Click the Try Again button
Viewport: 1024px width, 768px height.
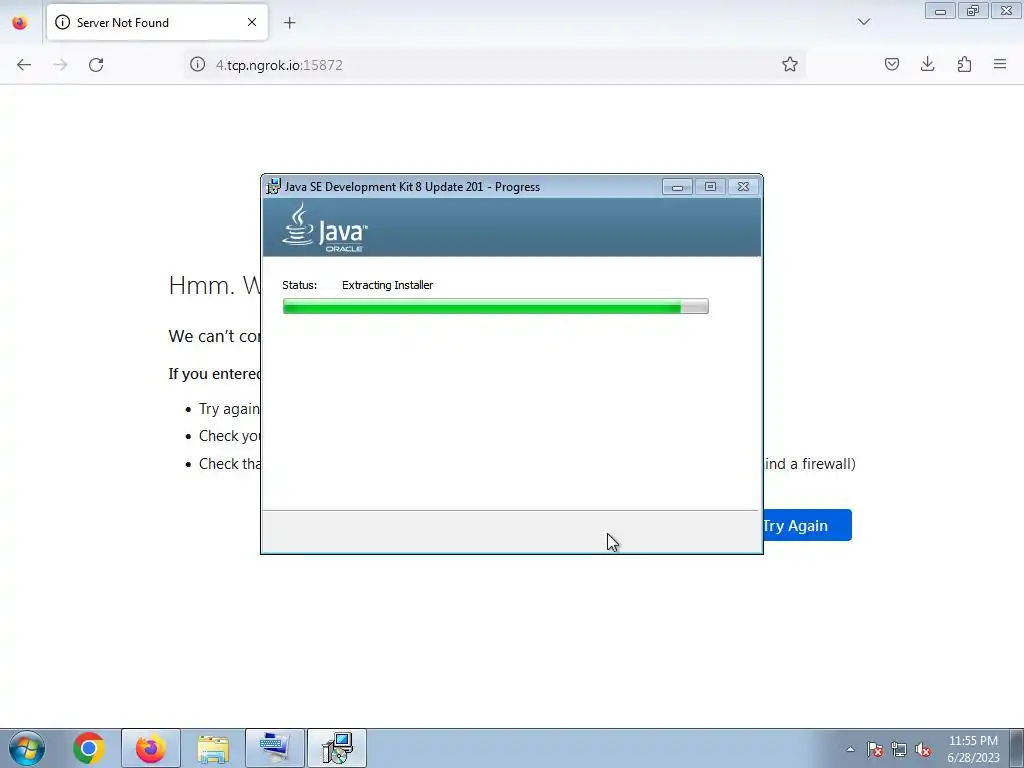point(807,525)
